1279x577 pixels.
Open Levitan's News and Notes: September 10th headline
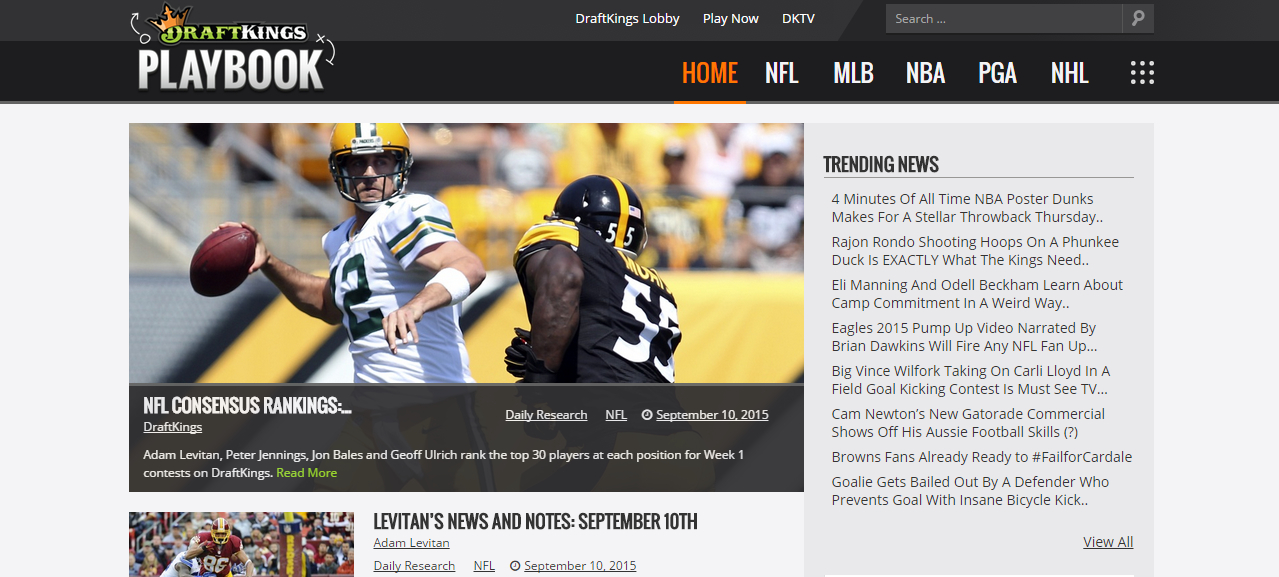(x=535, y=522)
